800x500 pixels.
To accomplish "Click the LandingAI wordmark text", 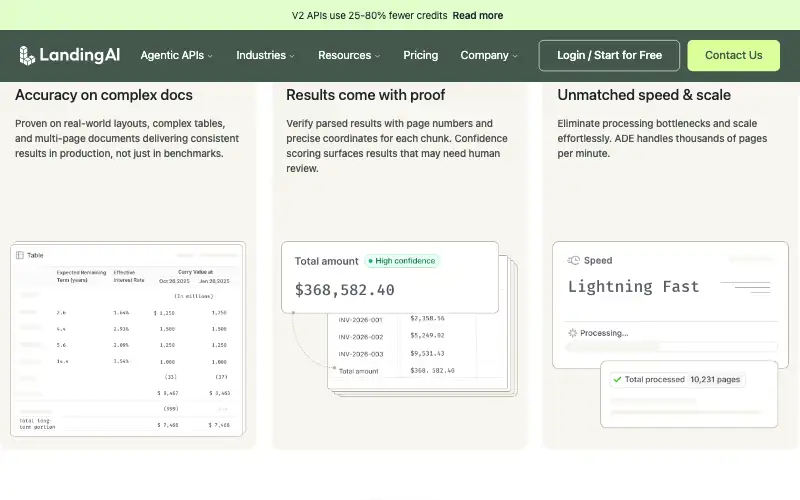I will 80,55.
